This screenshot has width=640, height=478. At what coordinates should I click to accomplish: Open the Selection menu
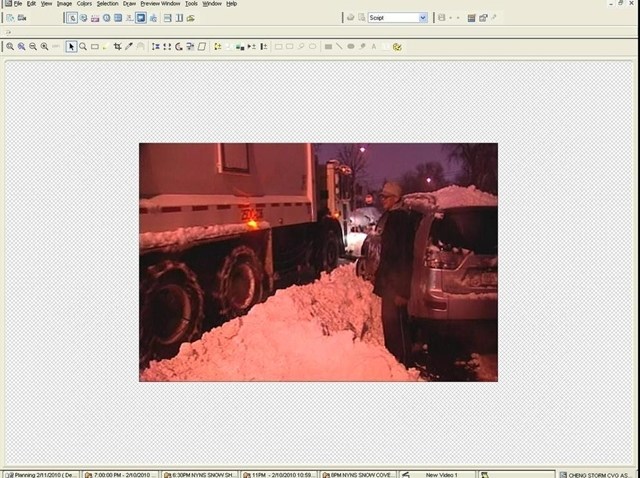point(107,4)
